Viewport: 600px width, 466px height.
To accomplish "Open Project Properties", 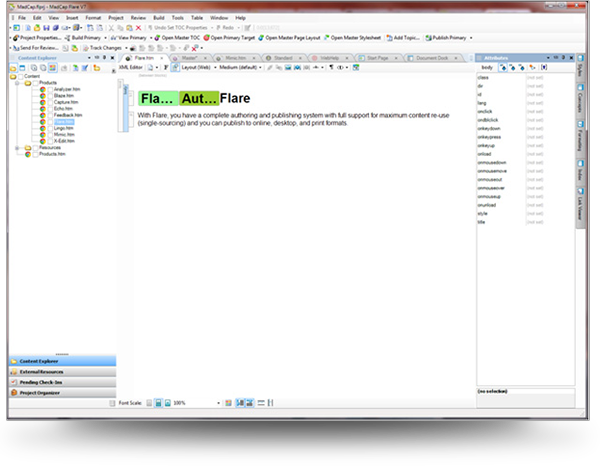I will [37, 37].
